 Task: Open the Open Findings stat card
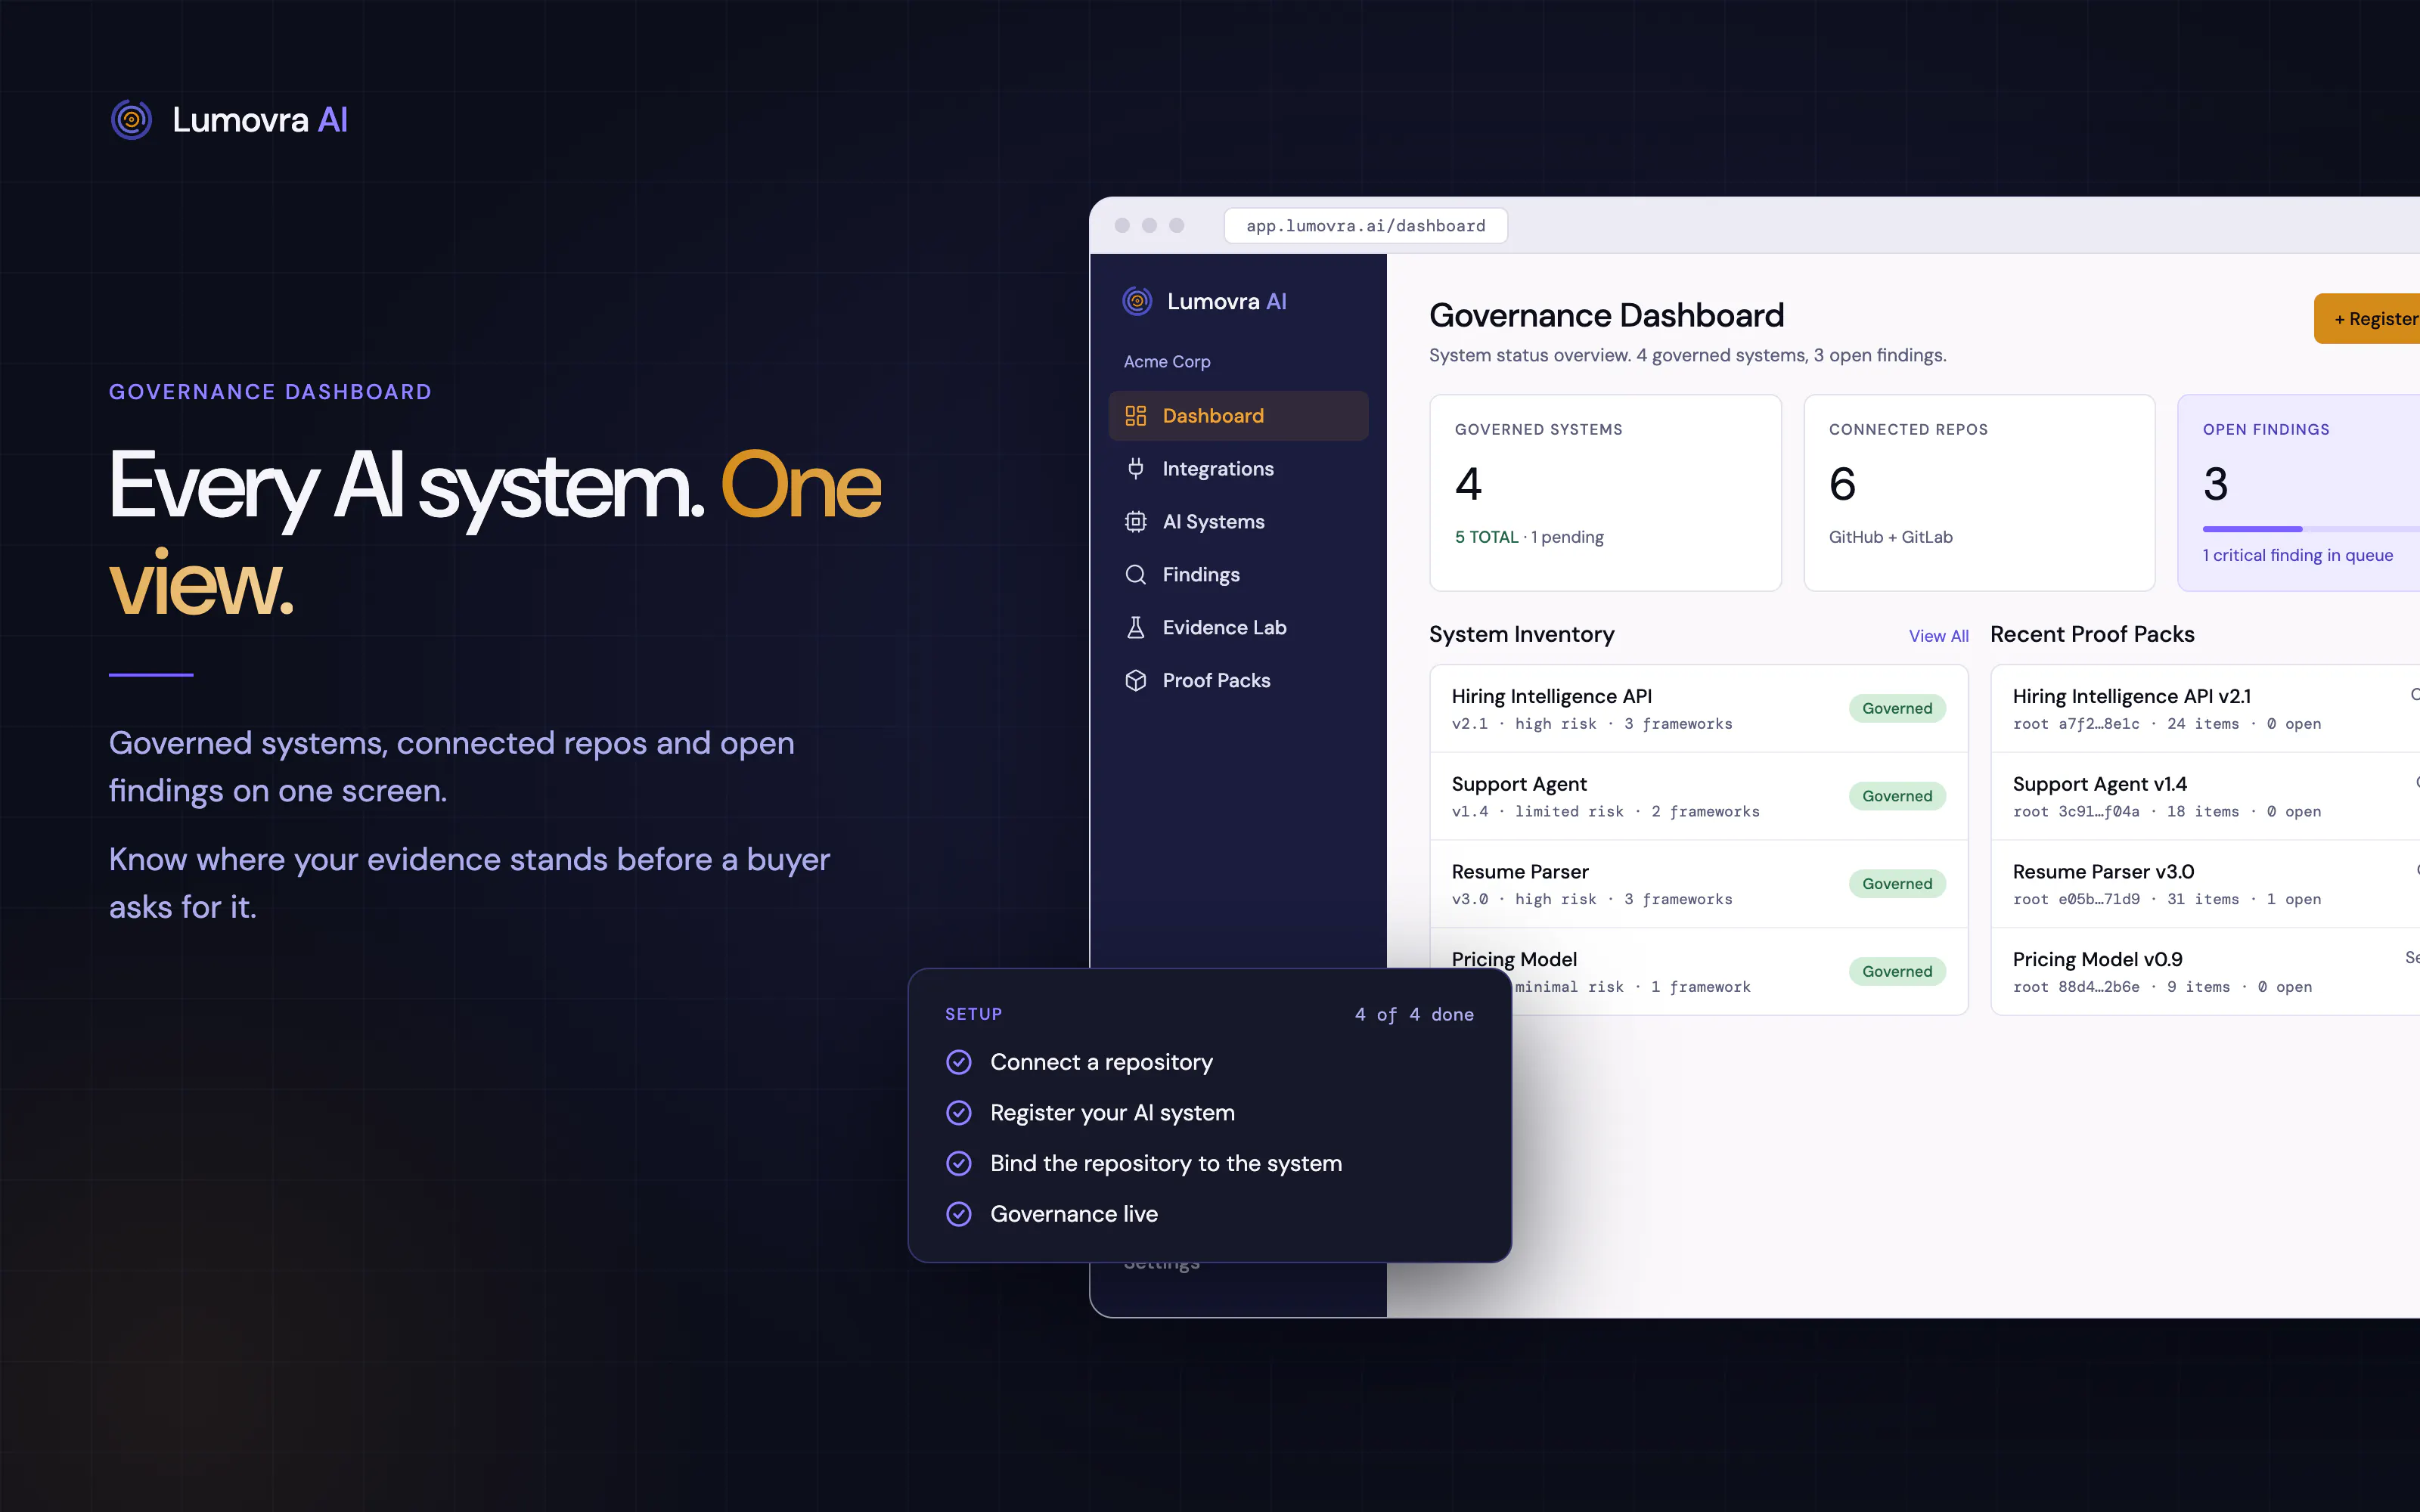click(x=2299, y=493)
